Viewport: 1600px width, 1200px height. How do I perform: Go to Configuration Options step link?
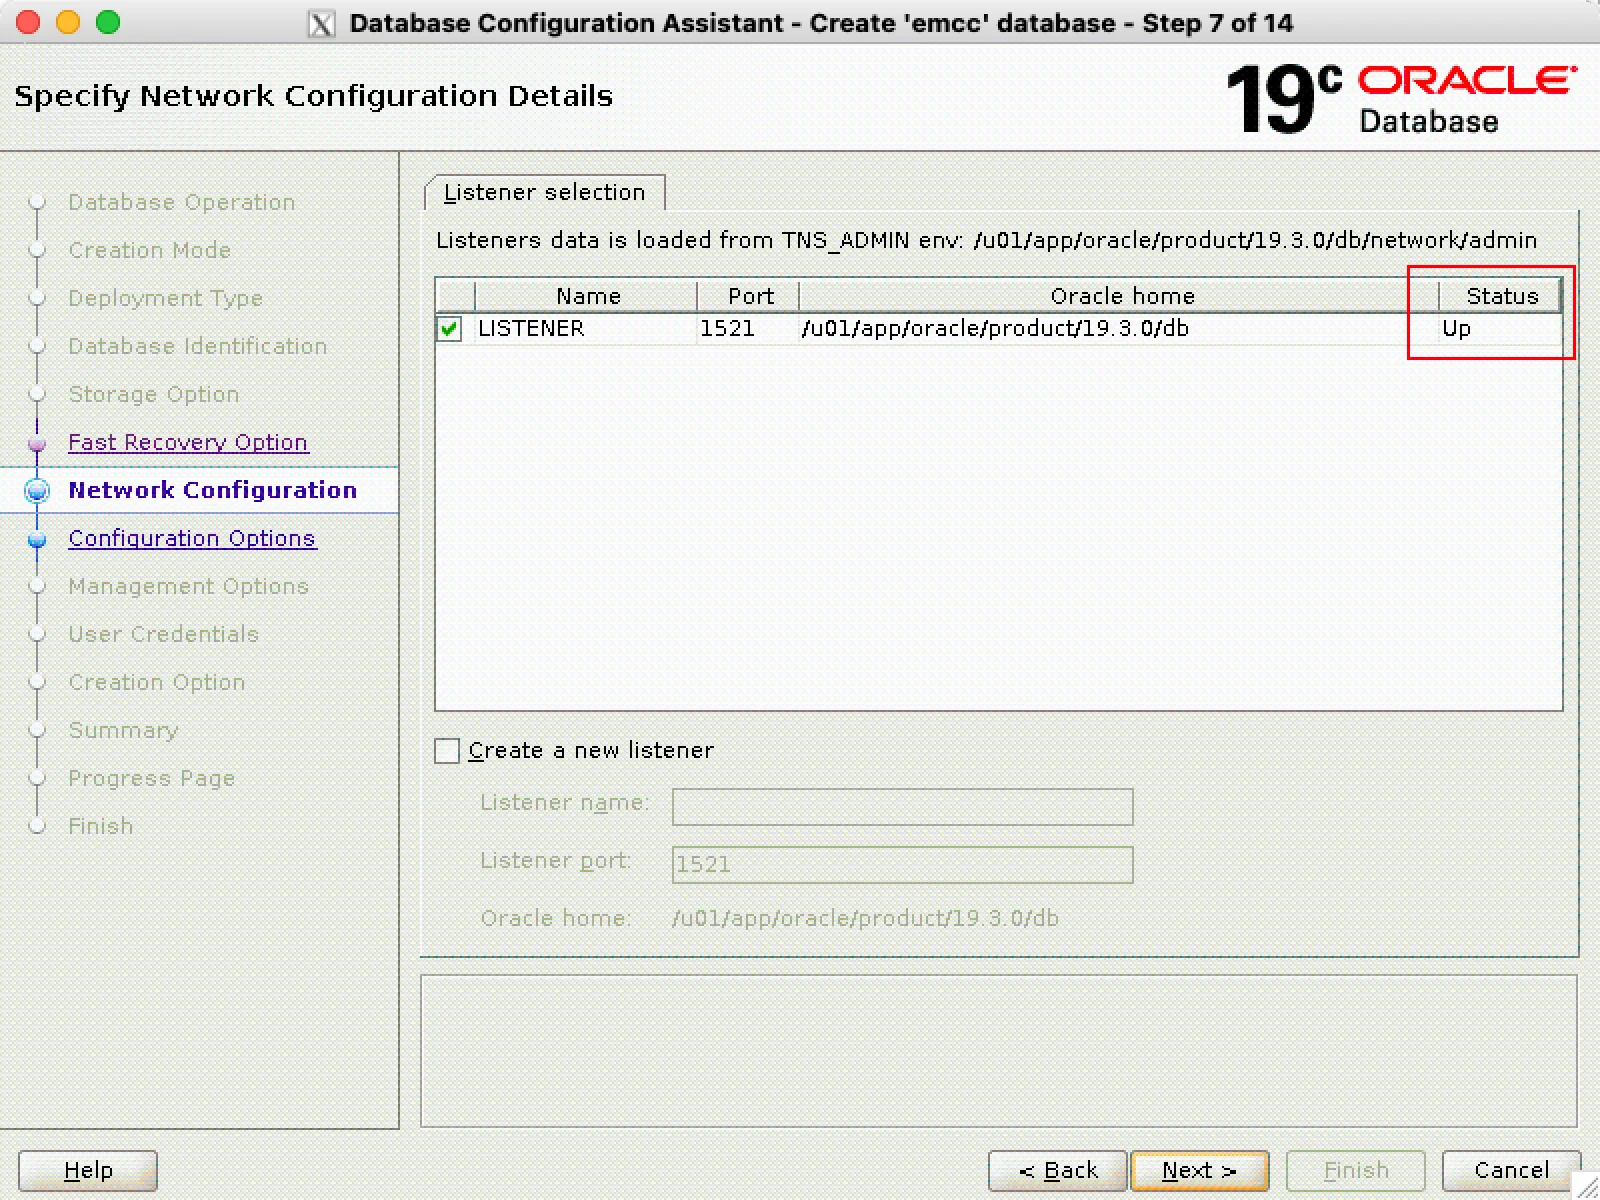tap(192, 538)
